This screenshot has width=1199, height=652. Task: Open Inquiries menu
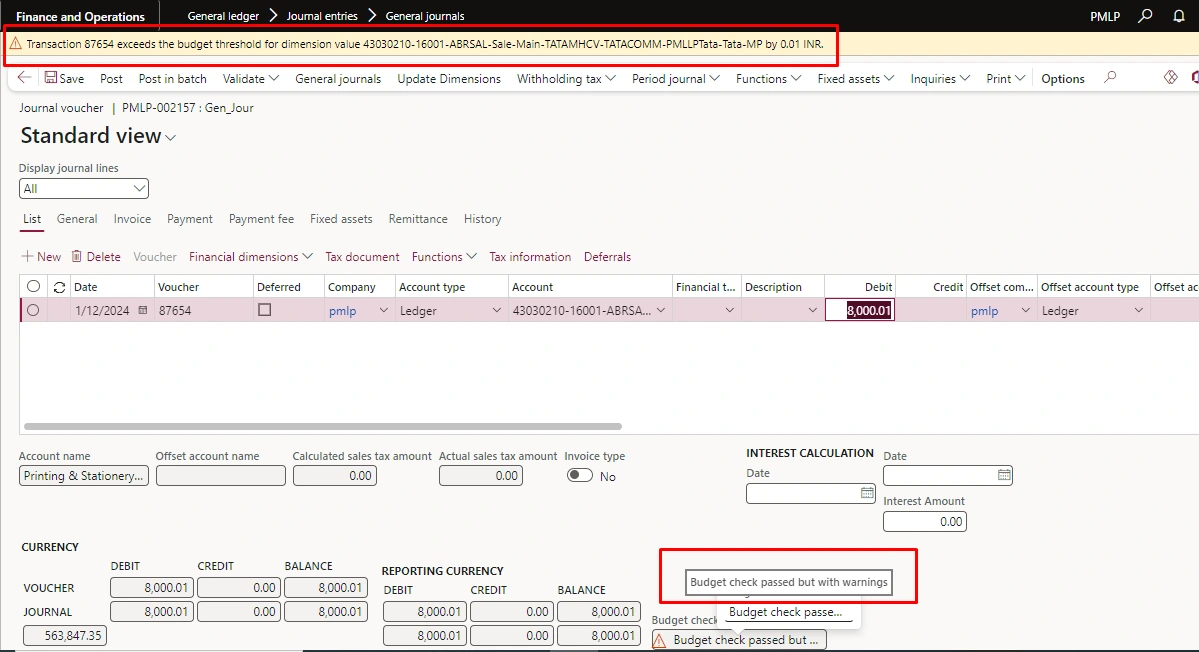point(940,78)
